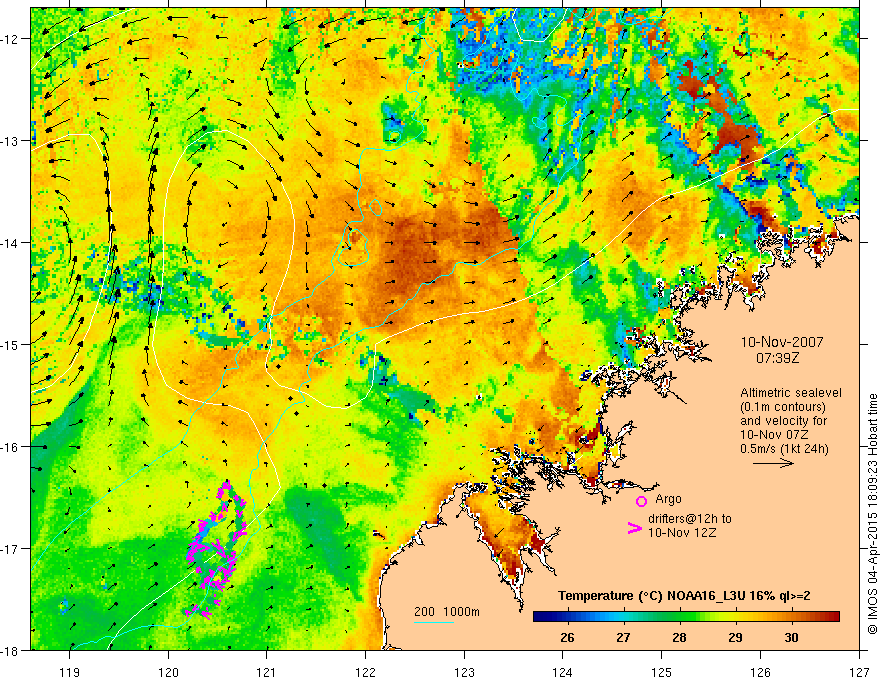Click the 'Altimetric sealevel' text
The height and width of the screenshot is (680, 880).
[791, 393]
